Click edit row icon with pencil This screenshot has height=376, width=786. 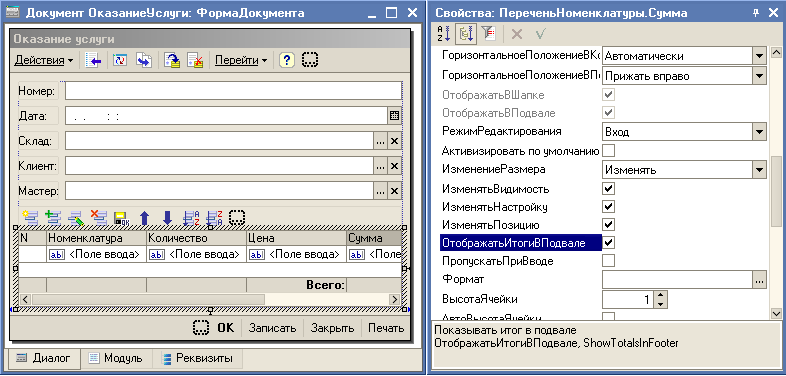76,218
